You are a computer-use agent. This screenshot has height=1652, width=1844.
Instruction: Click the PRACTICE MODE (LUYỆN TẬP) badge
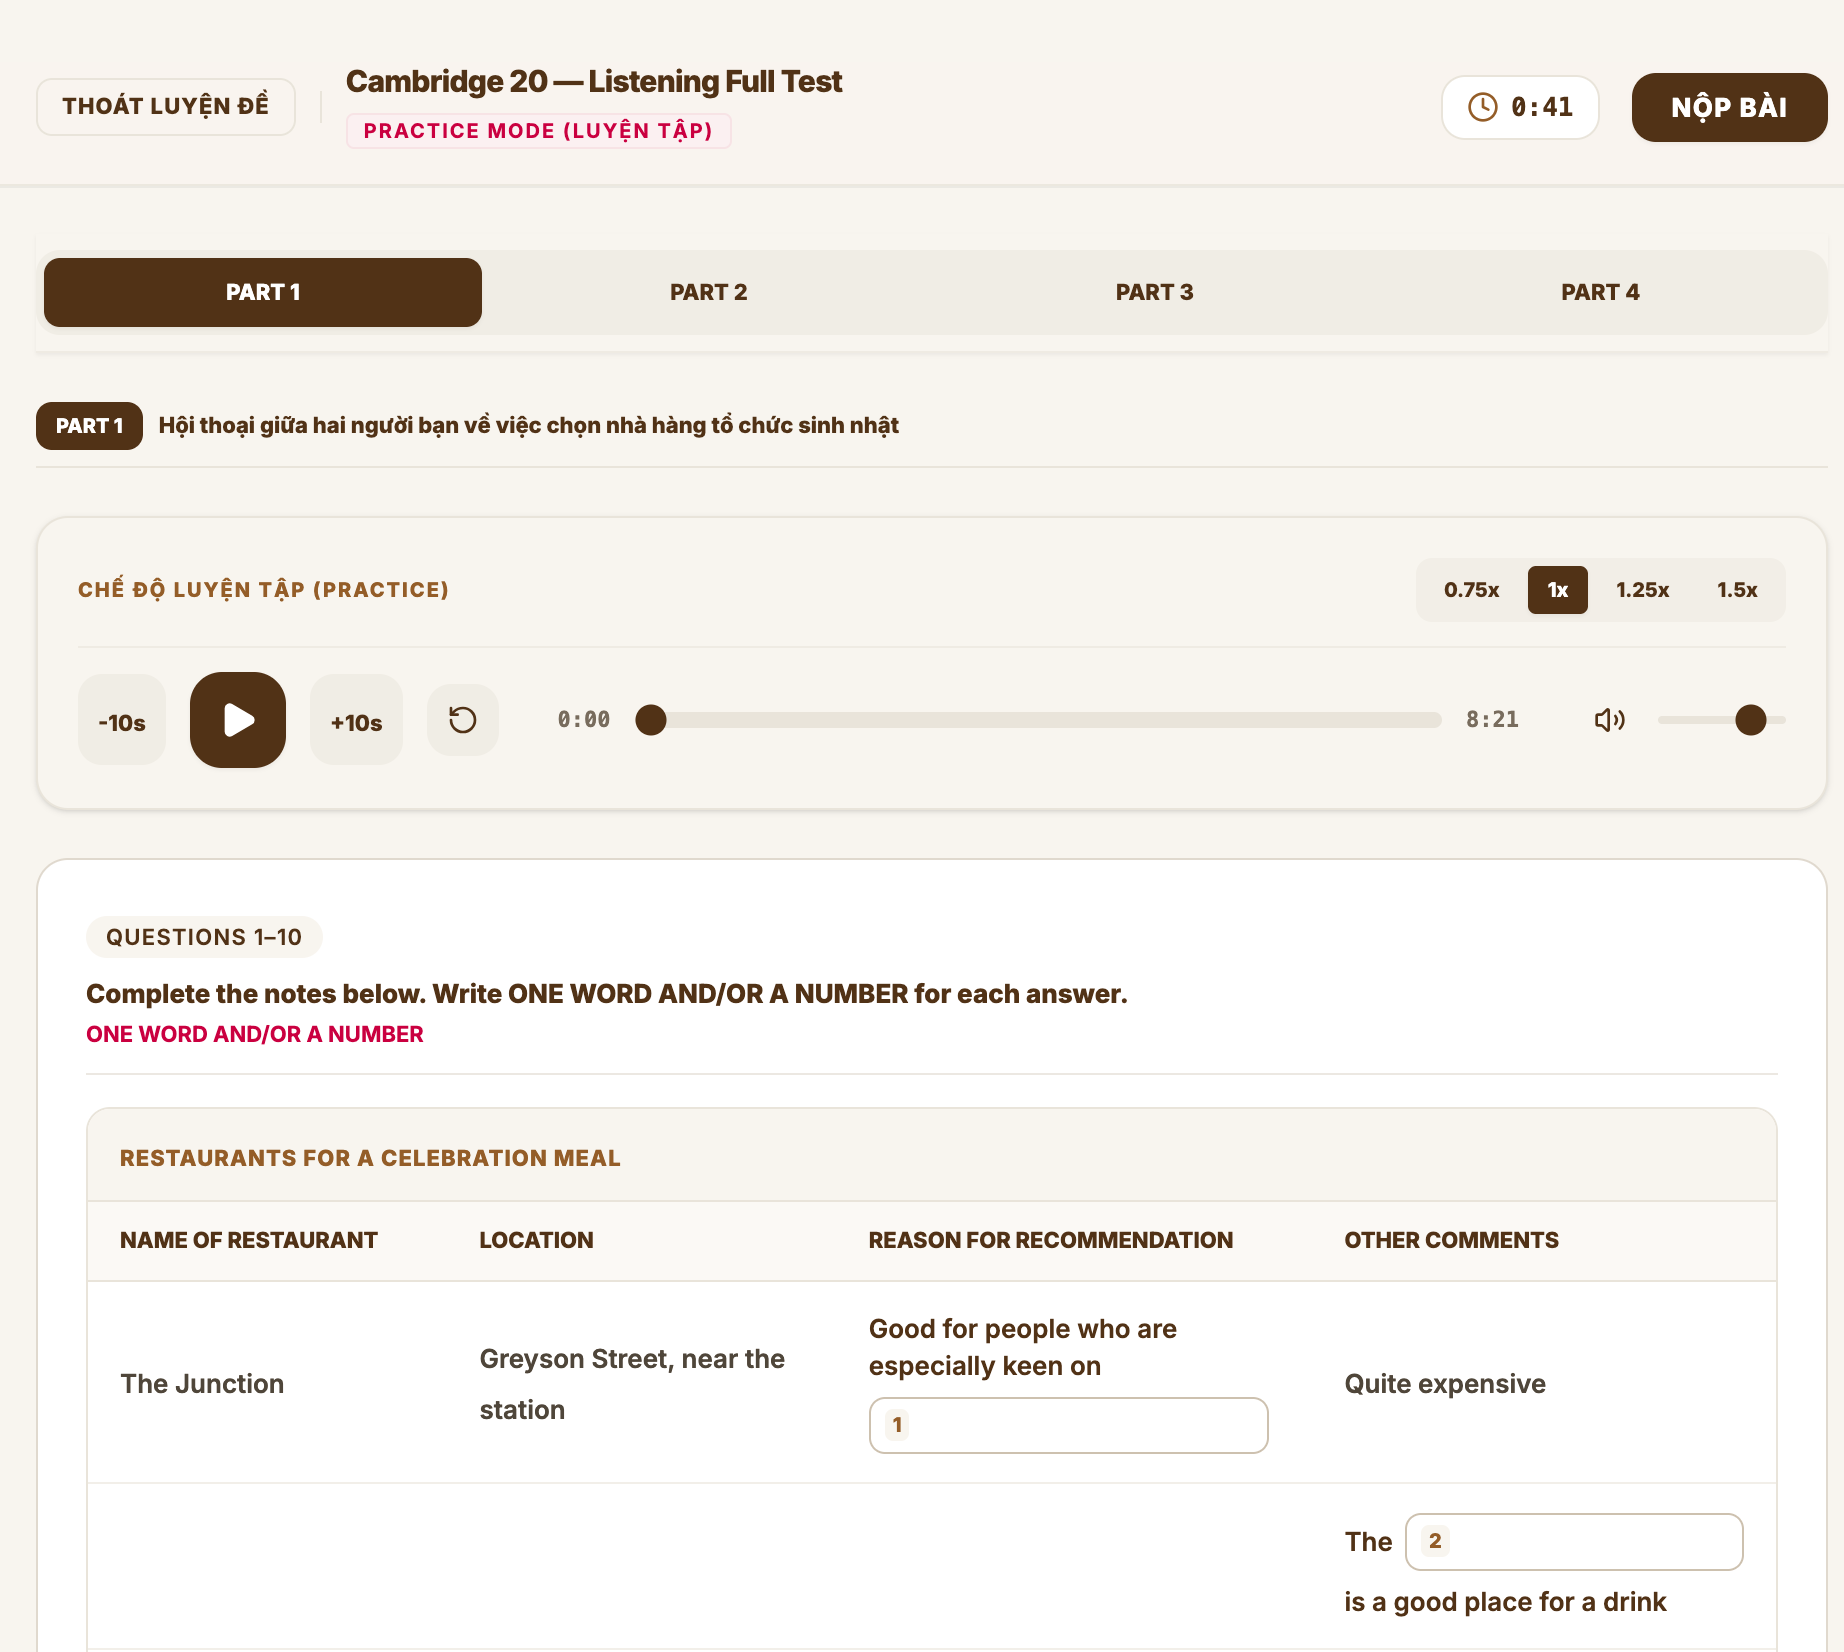[x=538, y=131]
